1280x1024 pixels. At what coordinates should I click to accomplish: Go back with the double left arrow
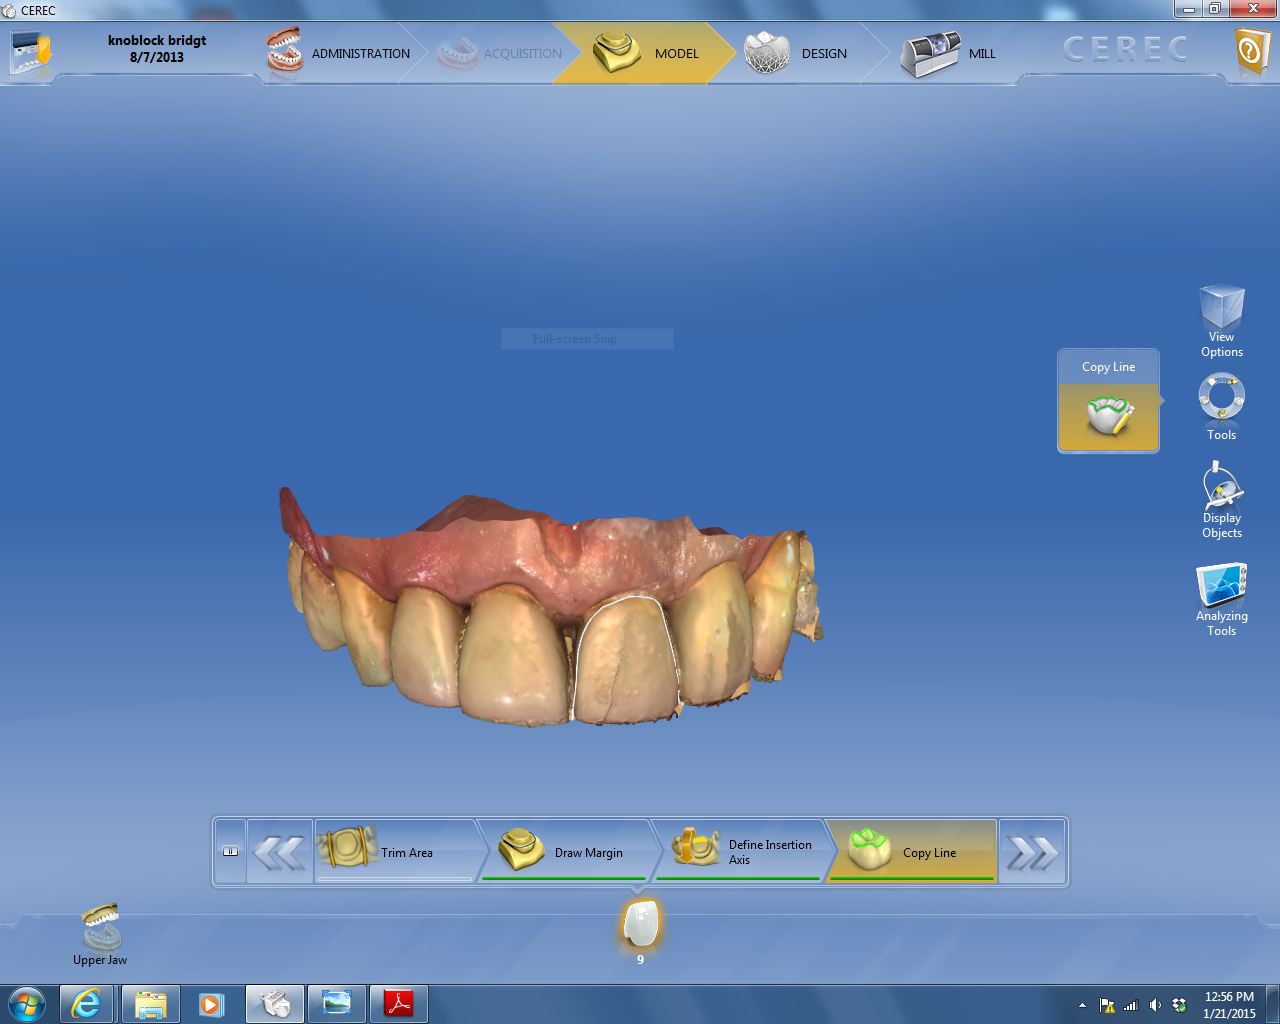pyautogui.click(x=279, y=852)
